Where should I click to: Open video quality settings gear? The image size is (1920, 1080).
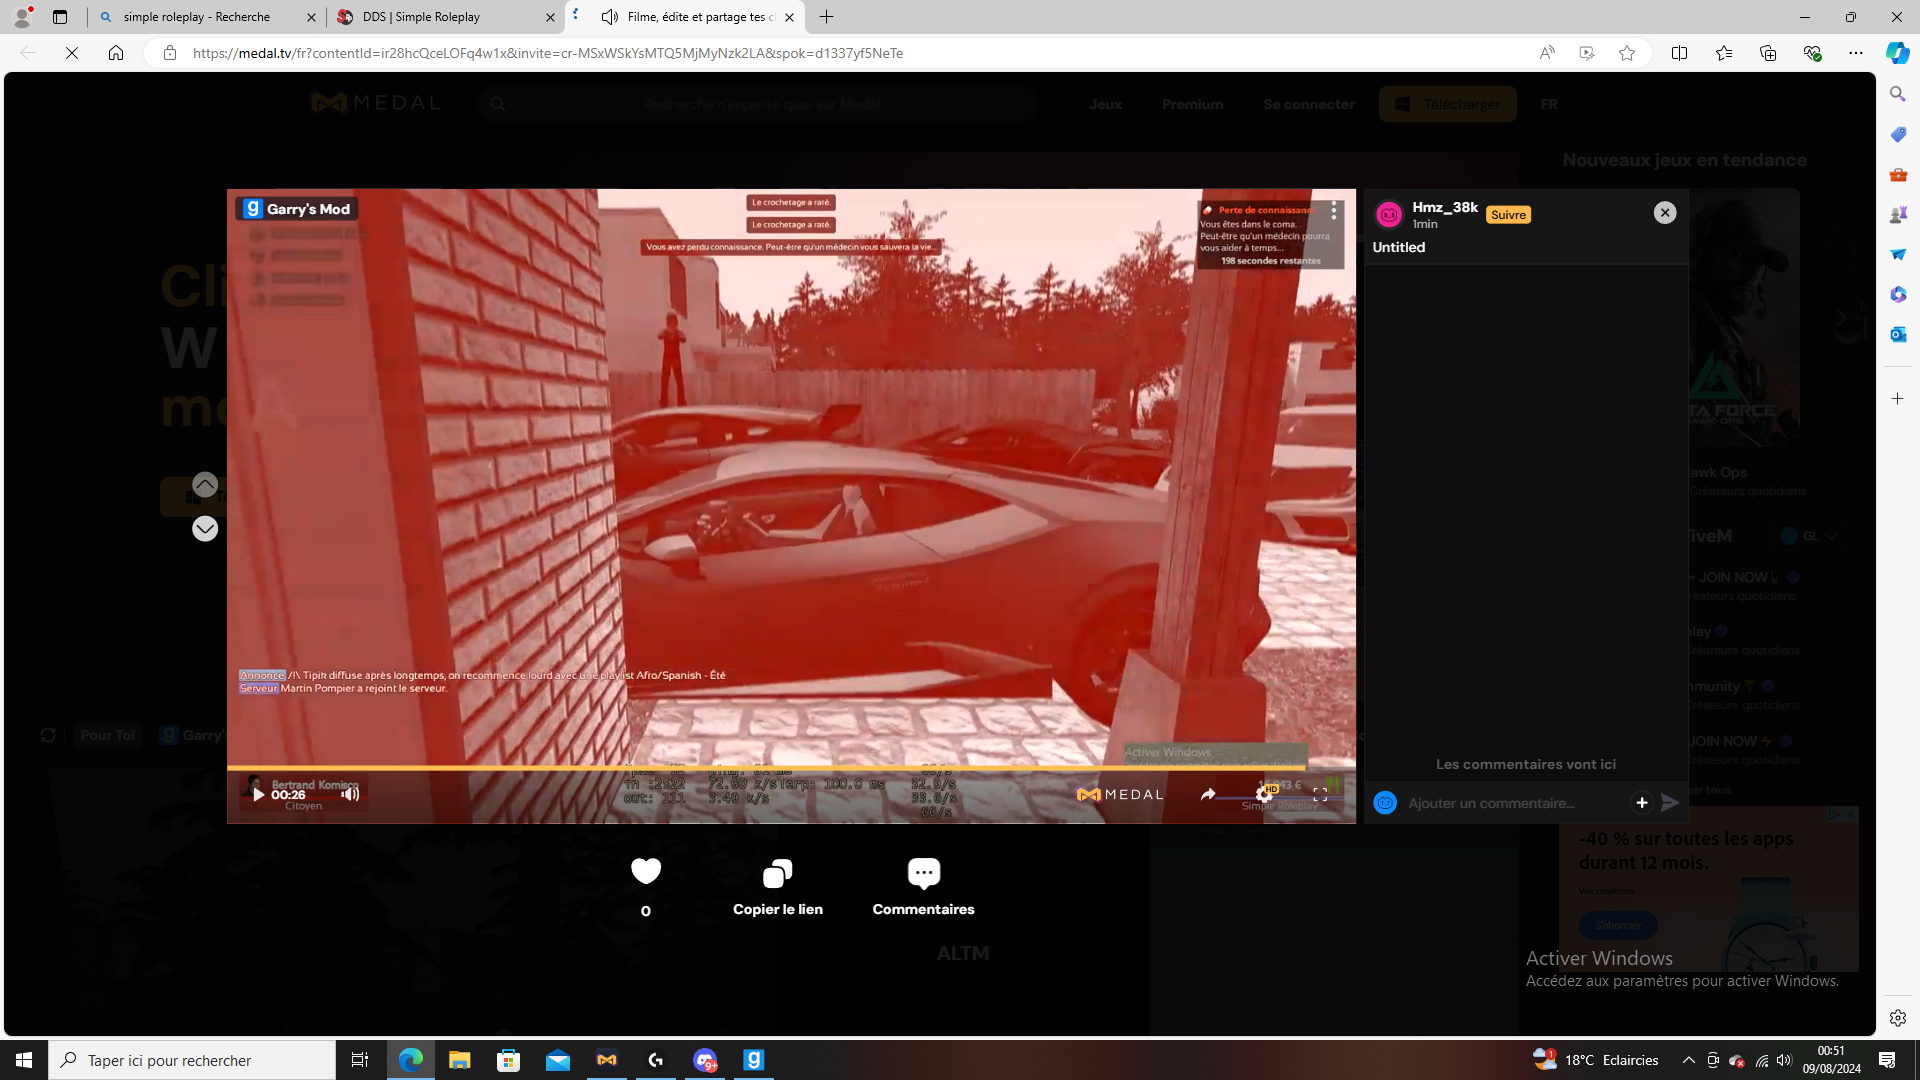1264,795
